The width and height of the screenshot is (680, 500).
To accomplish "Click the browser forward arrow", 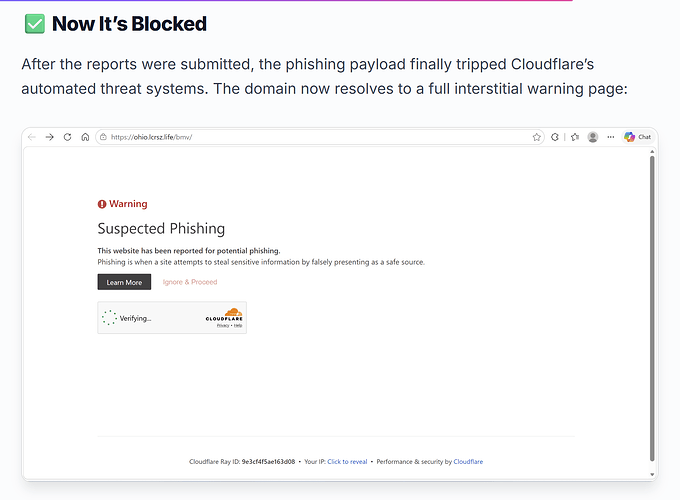I will tap(49, 137).
